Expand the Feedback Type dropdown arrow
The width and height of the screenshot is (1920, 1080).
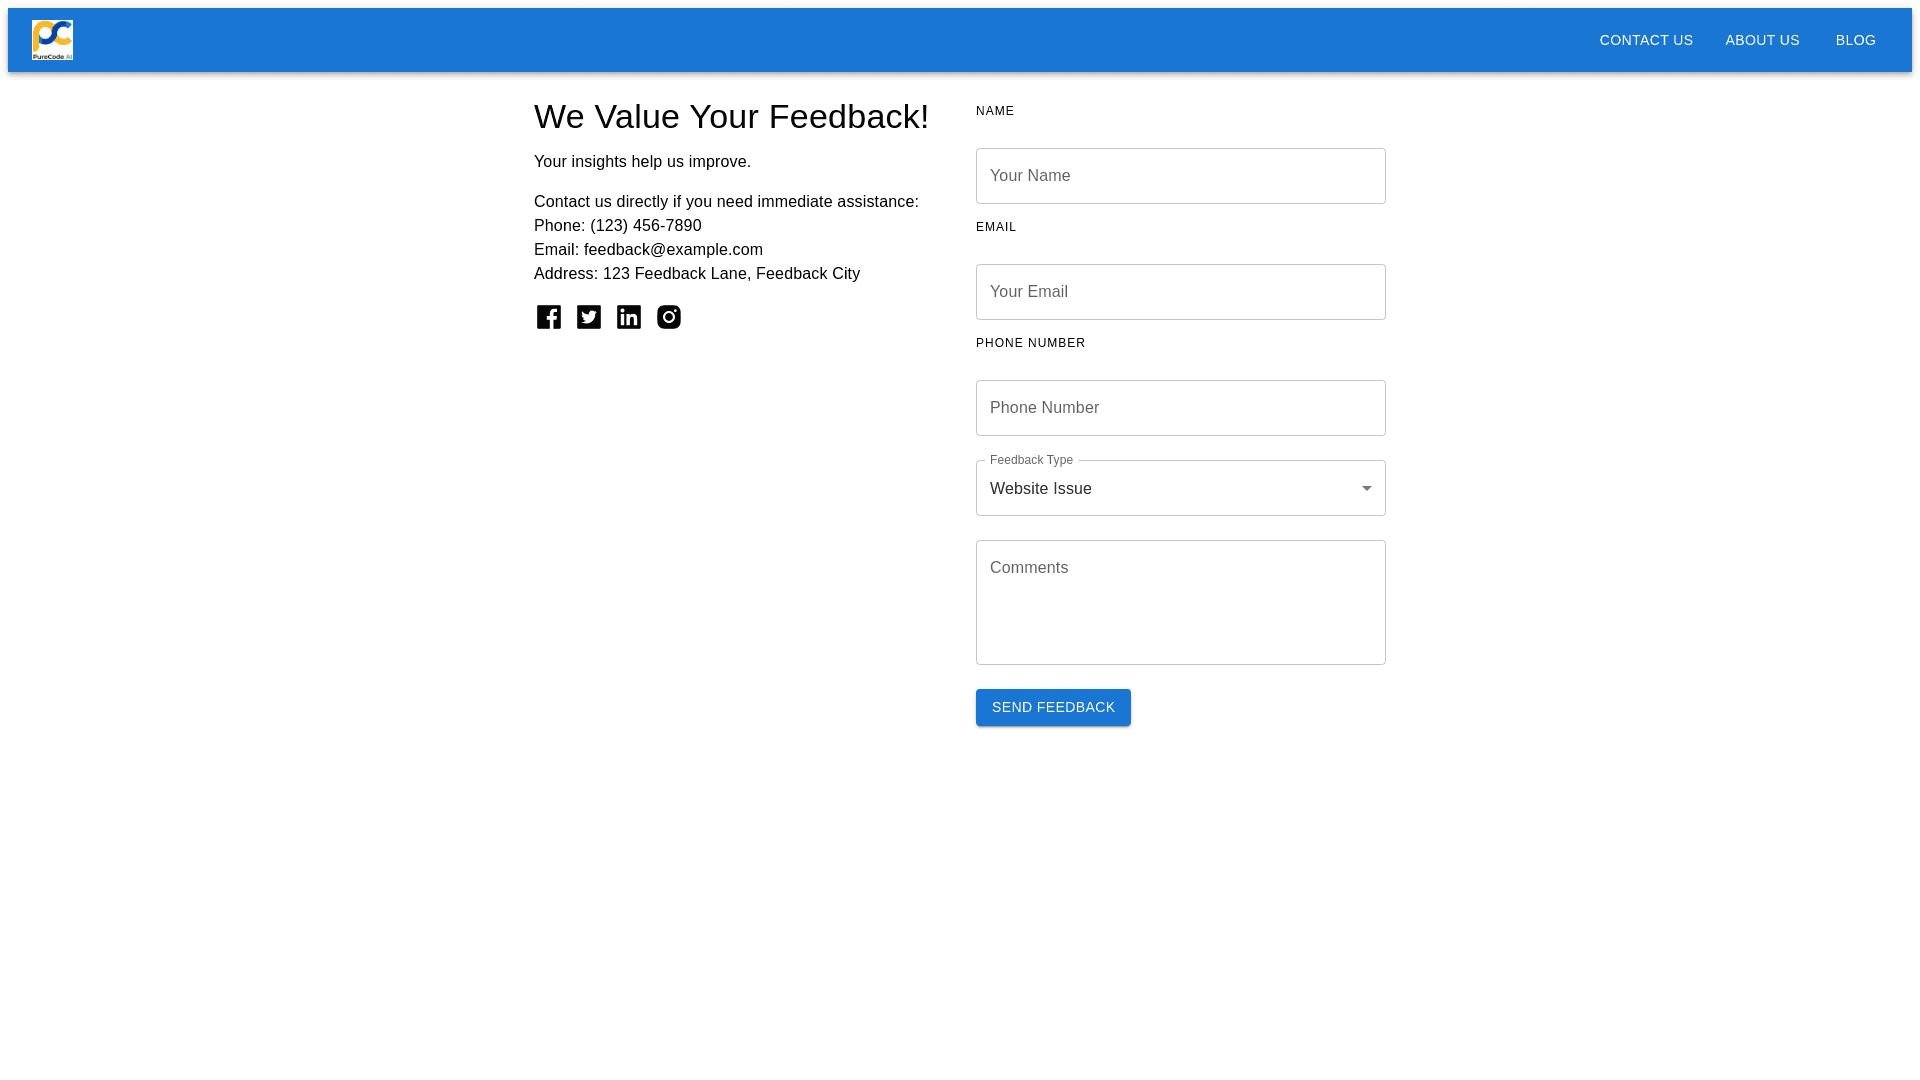click(x=1366, y=488)
